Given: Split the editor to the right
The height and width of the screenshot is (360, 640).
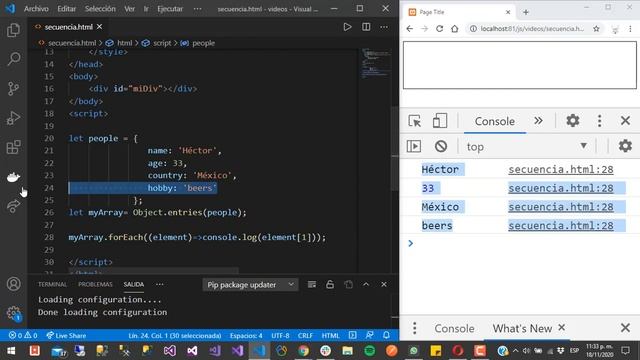Looking at the screenshot, I should click(x=366, y=27).
